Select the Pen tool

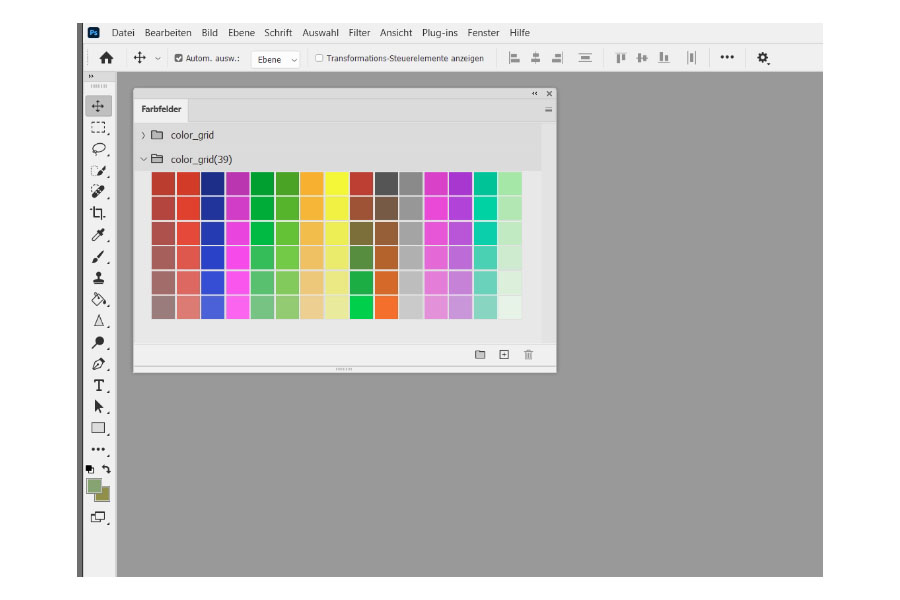pyautogui.click(x=98, y=364)
